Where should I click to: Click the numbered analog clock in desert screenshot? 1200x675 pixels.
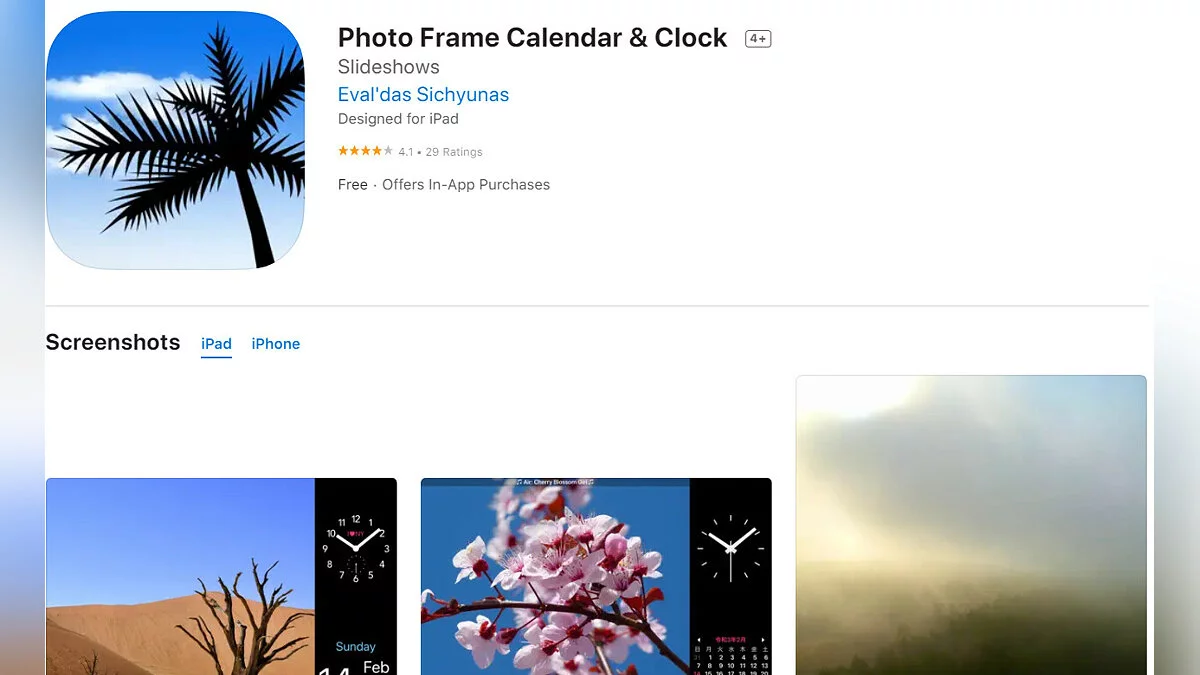pyautogui.click(x=355, y=548)
